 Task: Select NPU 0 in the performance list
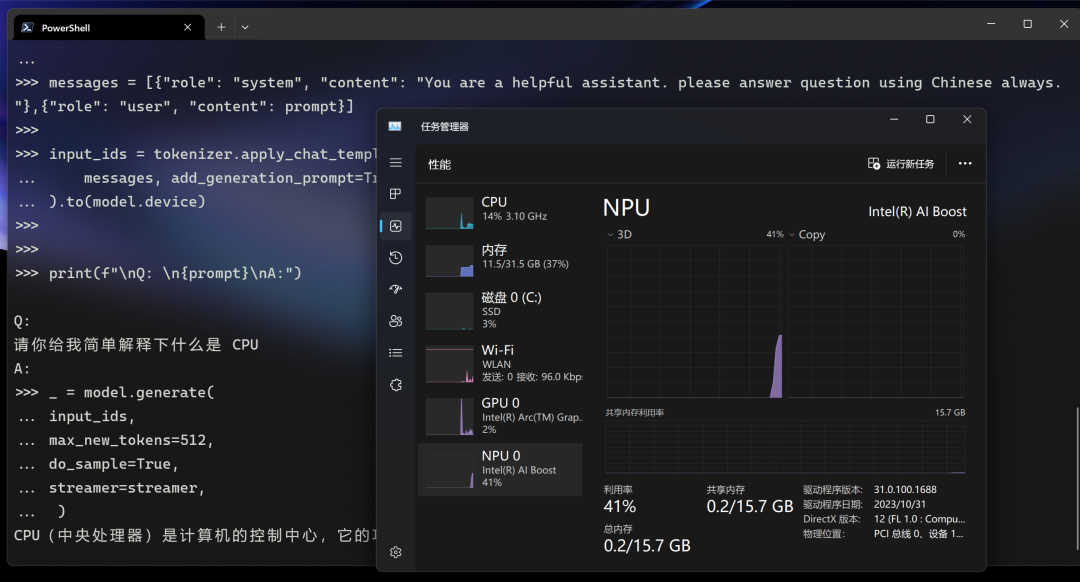[500, 468]
